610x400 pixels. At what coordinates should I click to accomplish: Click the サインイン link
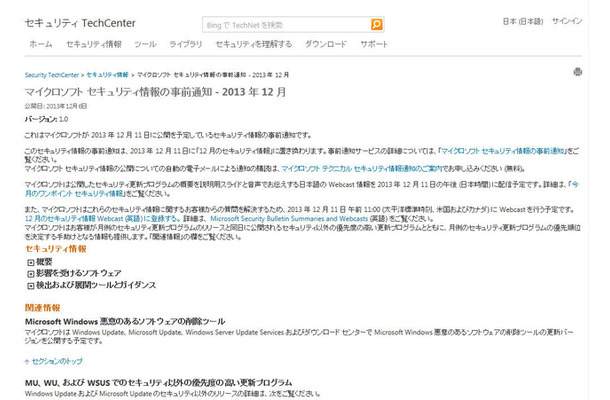[x=567, y=21]
